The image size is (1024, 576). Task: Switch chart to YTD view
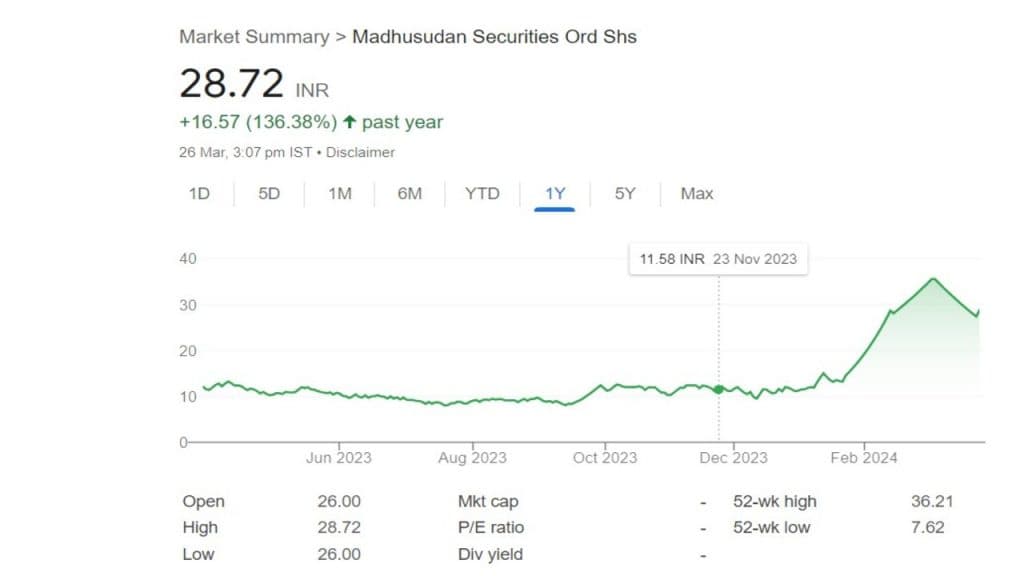pyautogui.click(x=482, y=194)
